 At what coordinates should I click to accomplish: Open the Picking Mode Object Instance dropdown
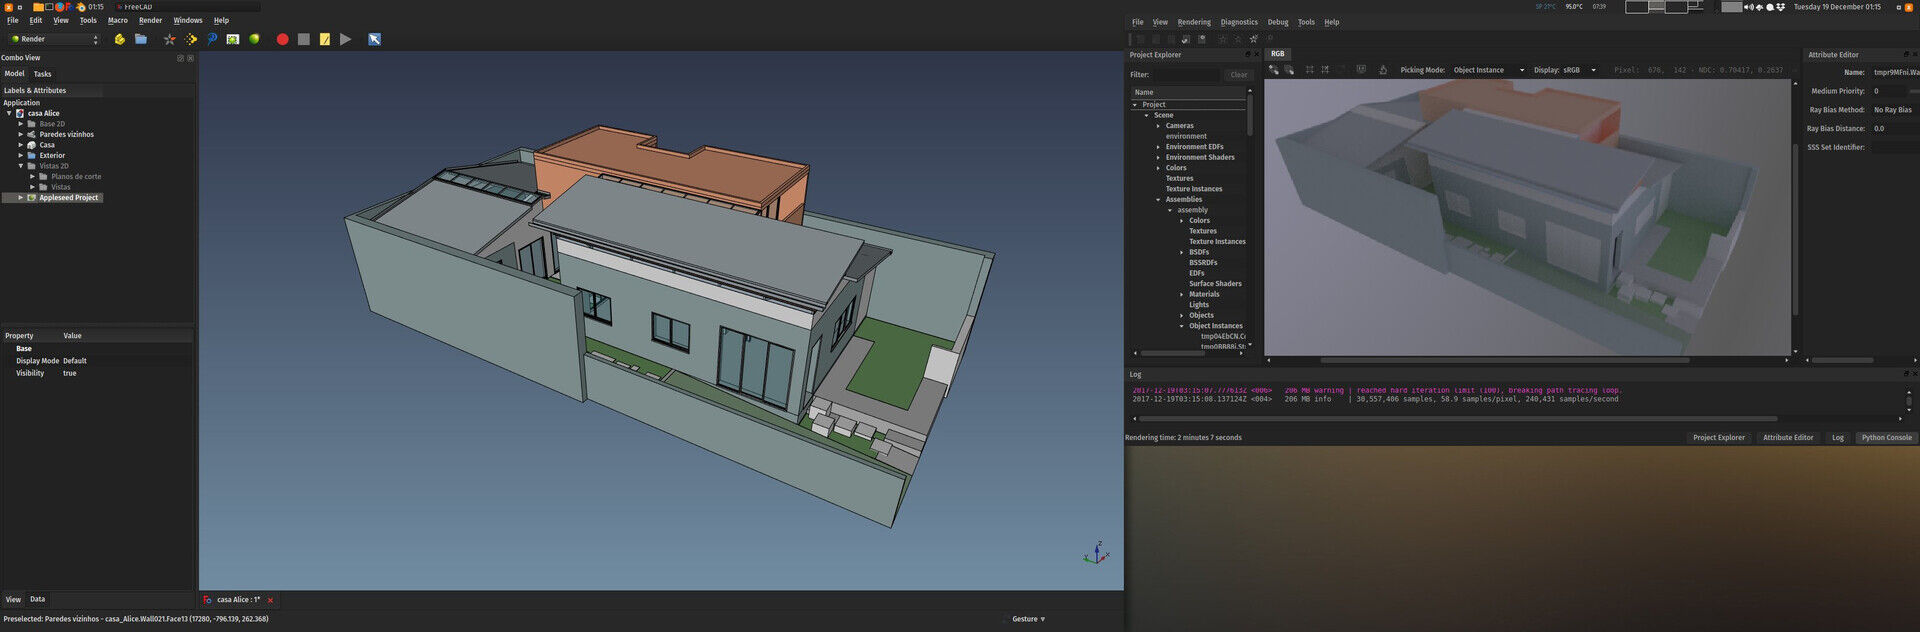(x=1488, y=70)
